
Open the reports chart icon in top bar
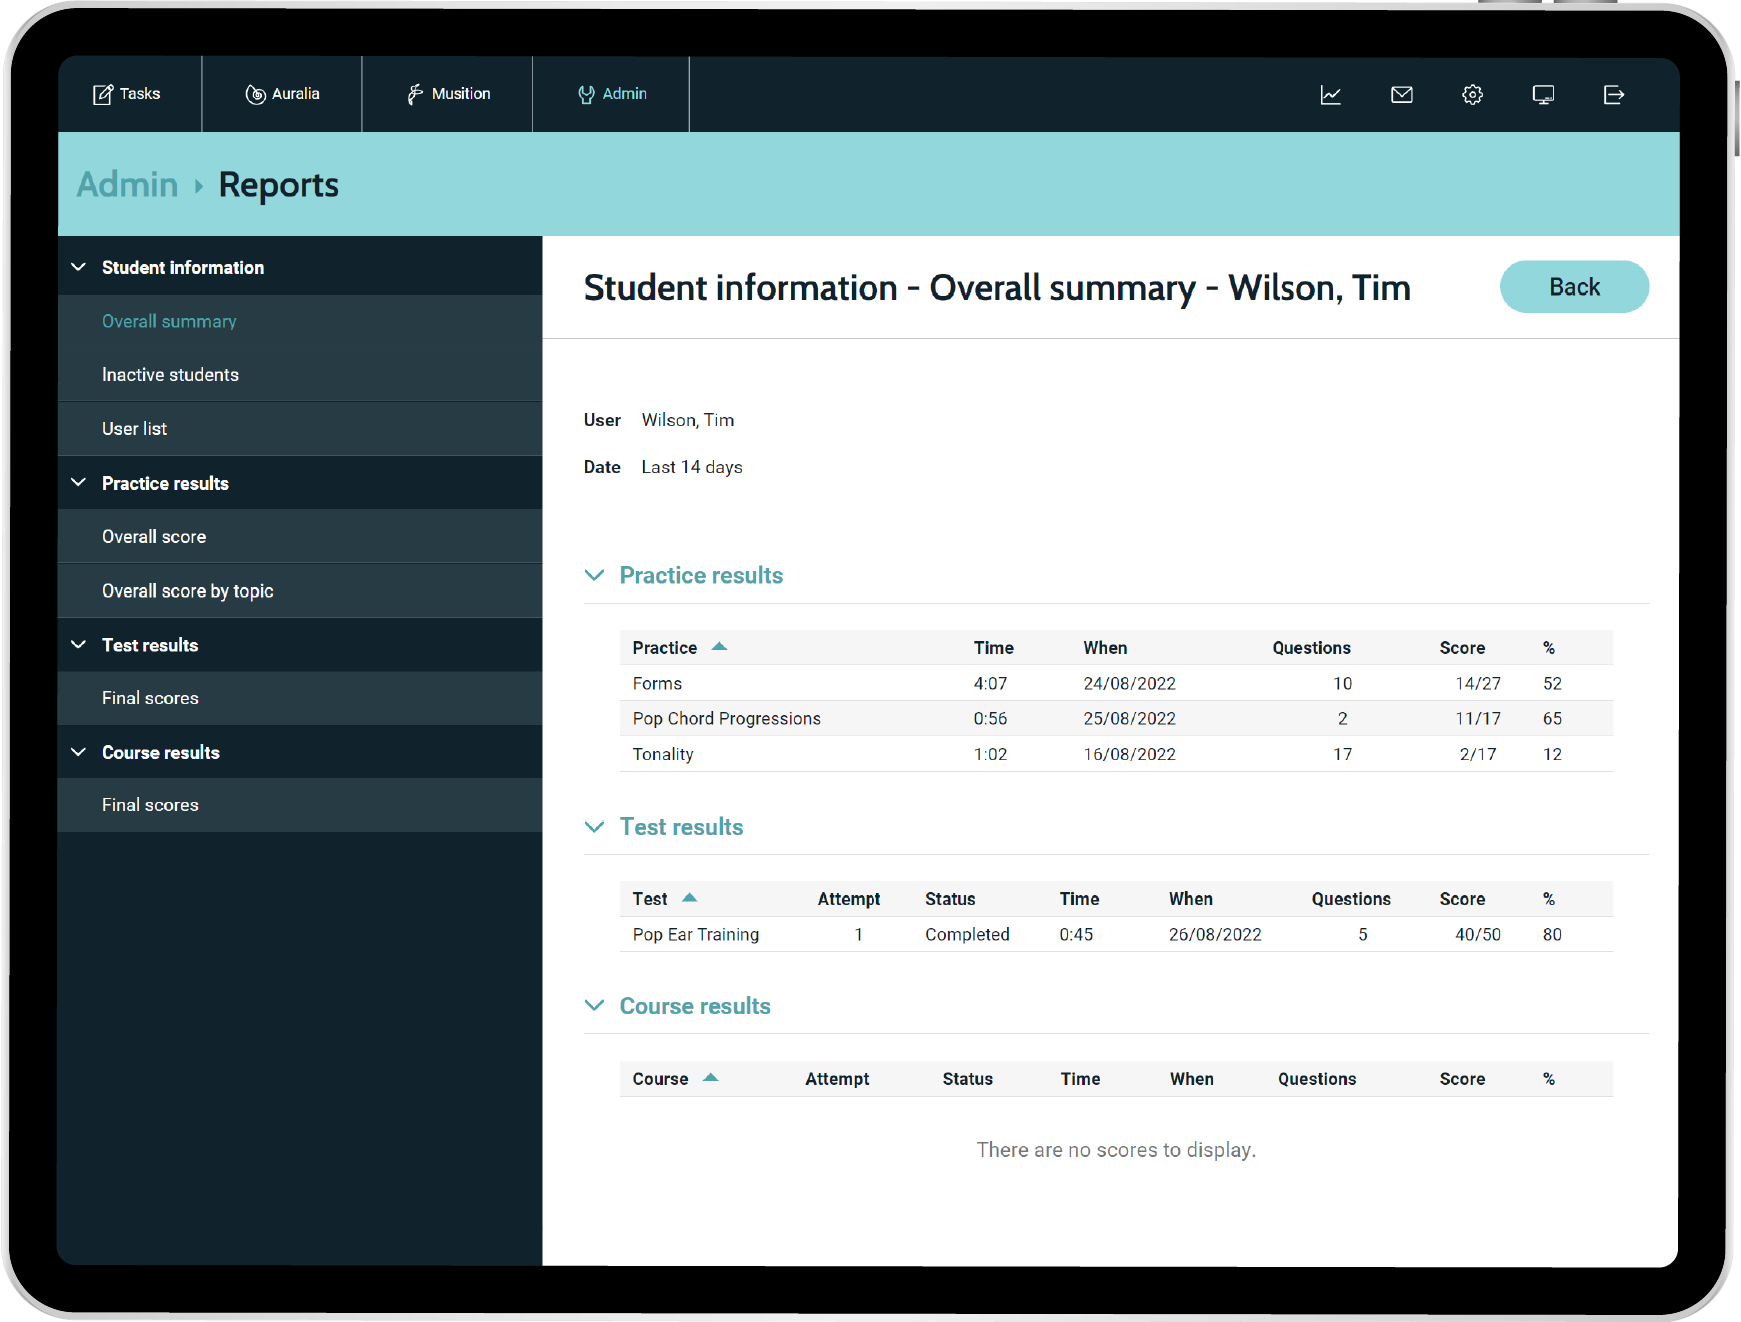pyautogui.click(x=1330, y=95)
